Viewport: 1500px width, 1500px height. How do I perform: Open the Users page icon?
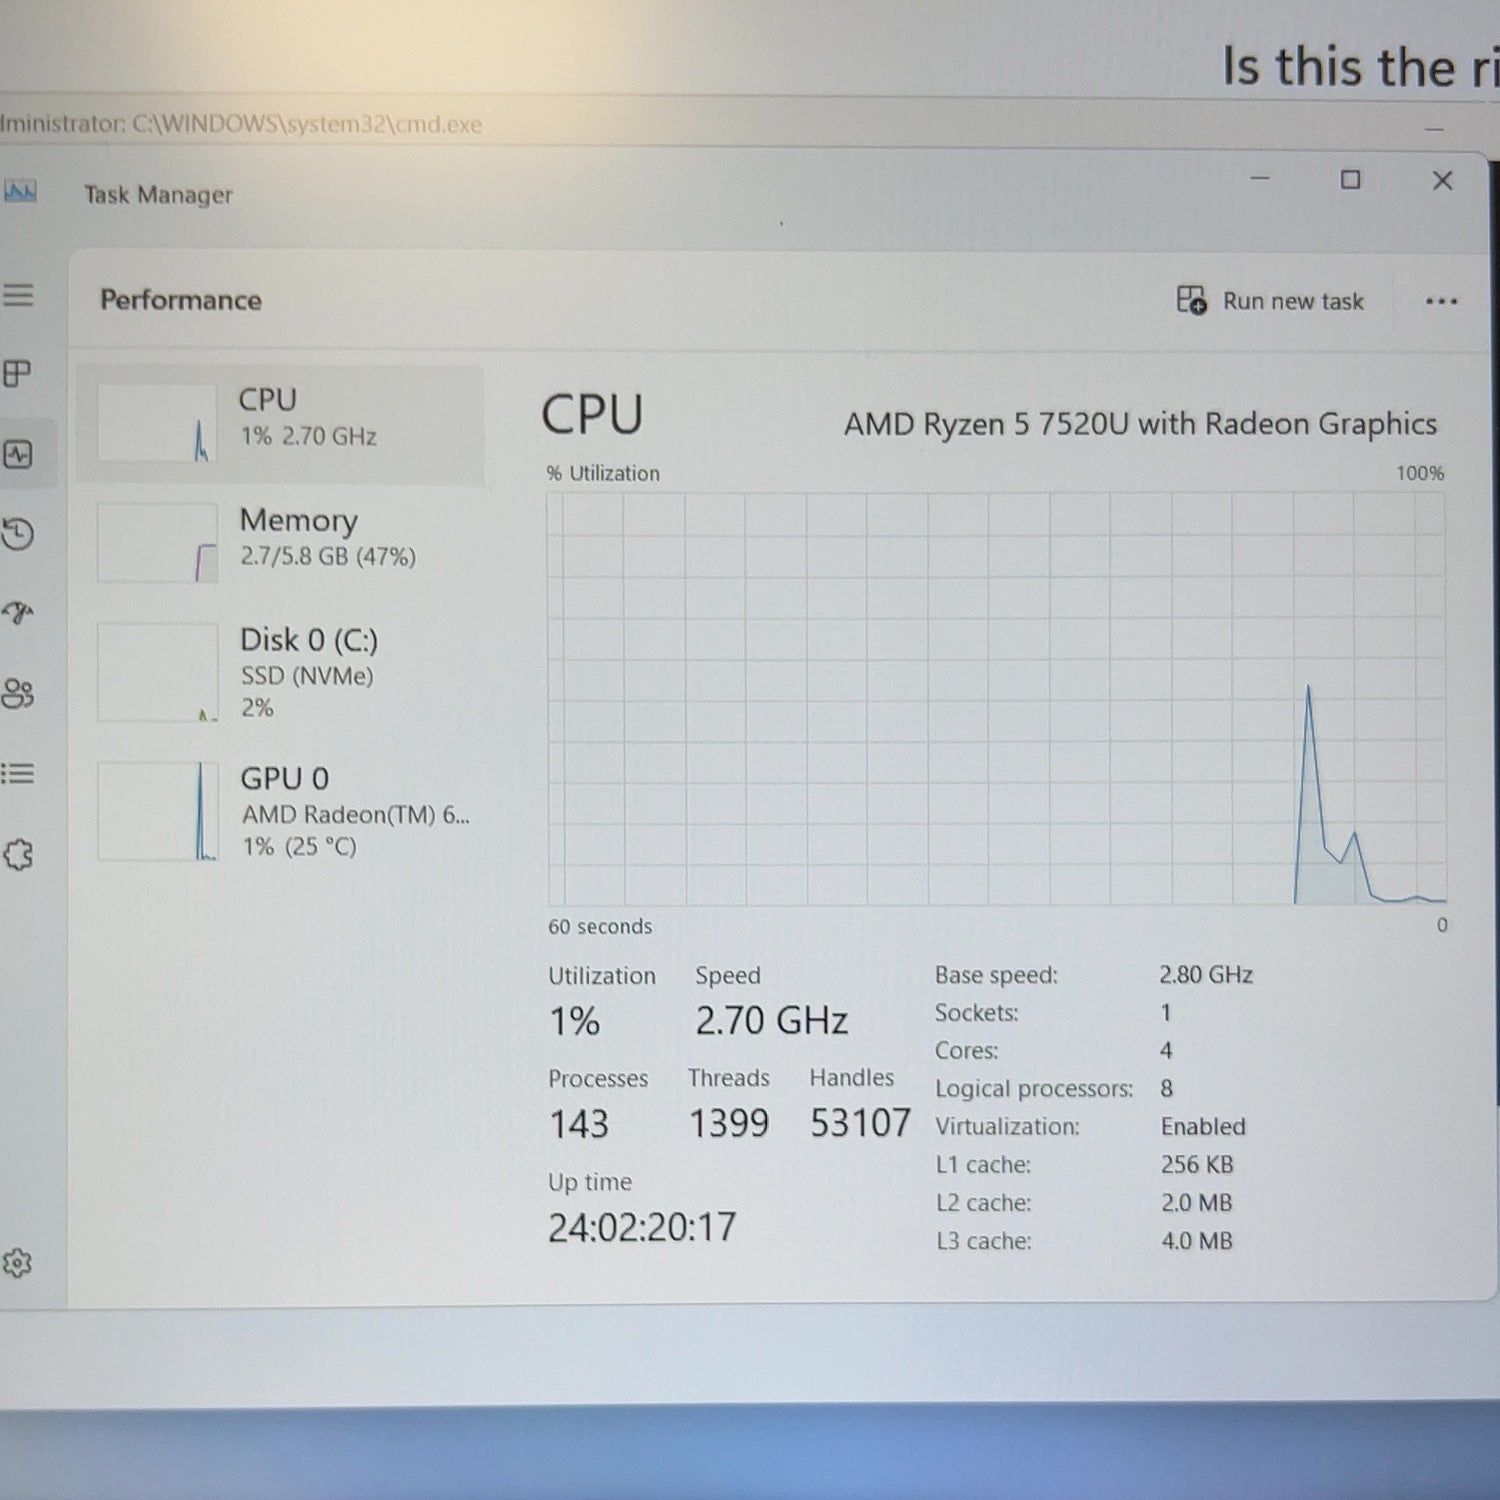tap(18, 693)
